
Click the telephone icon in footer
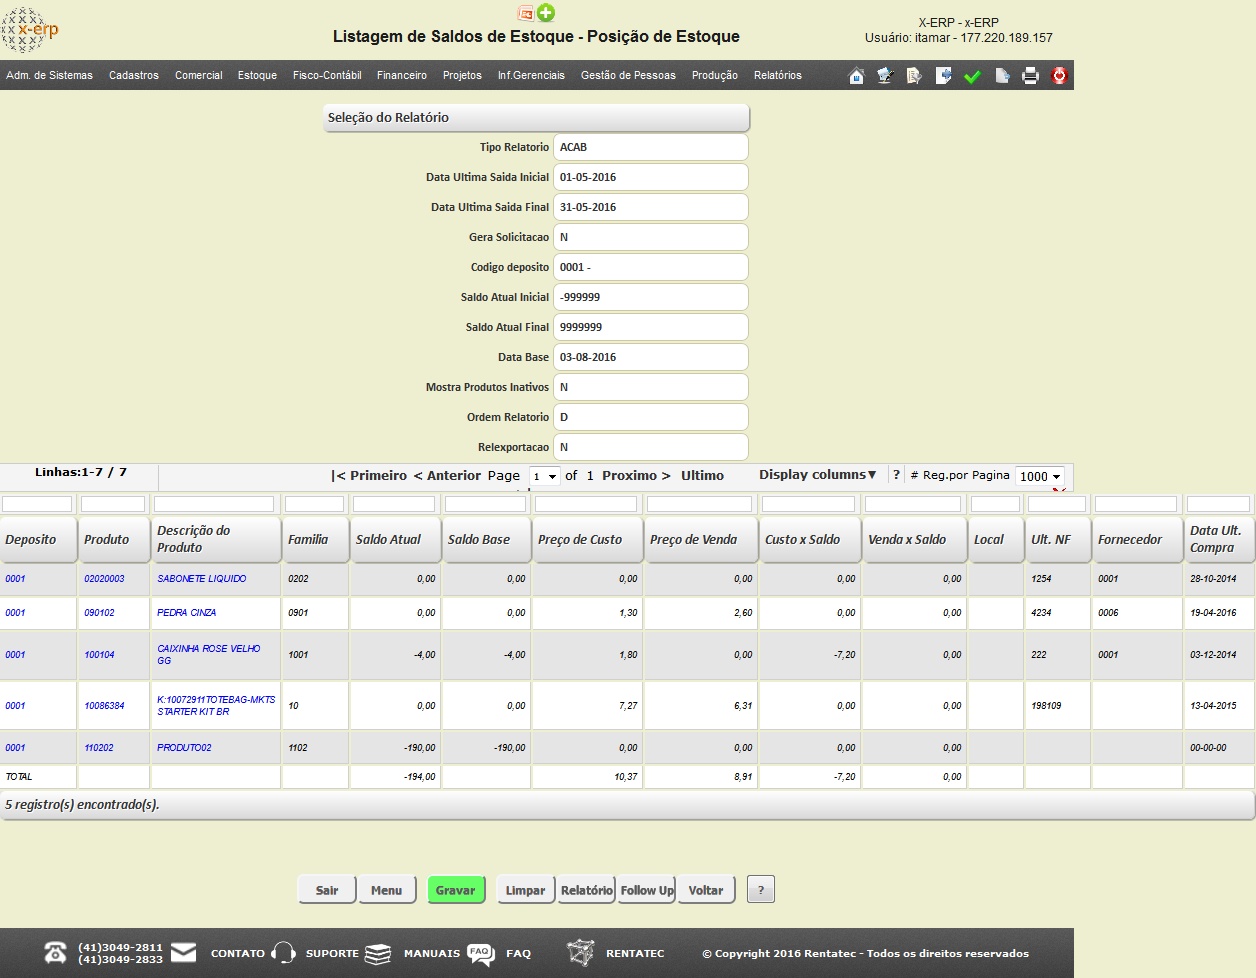[56, 953]
